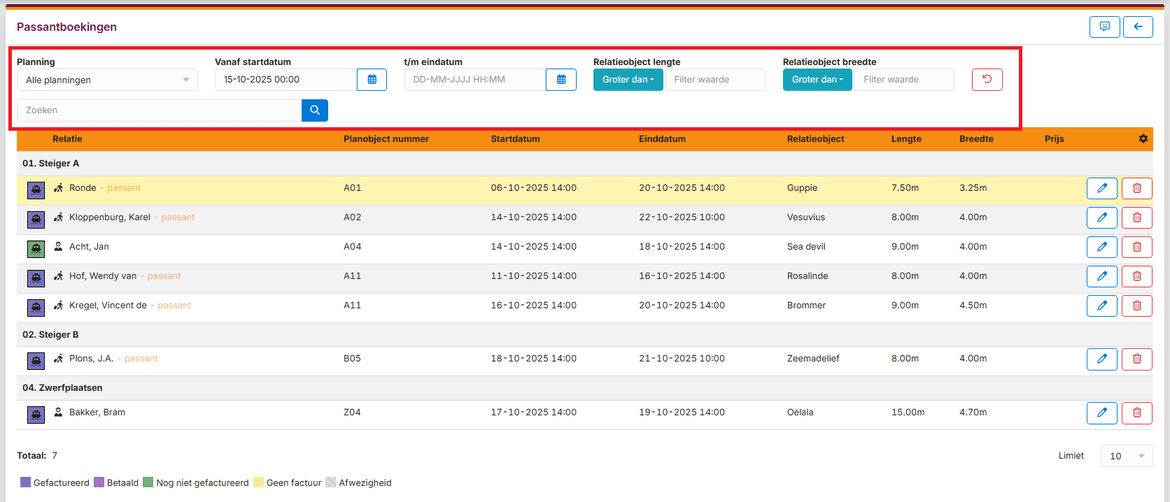Screen dimensions: 1170x502
Task: Click the search magnifier button
Action: tap(314, 110)
